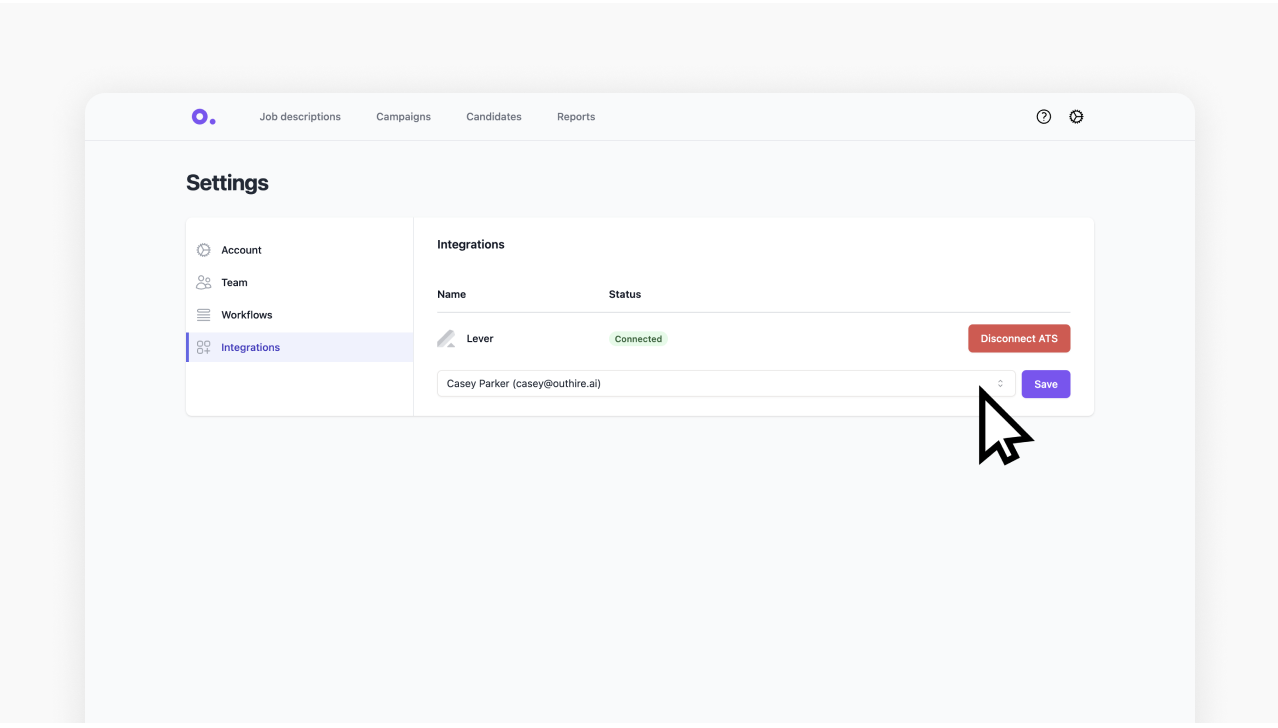Click the dropdown up-down arrows
The image size is (1278, 728).
[x=1000, y=384]
